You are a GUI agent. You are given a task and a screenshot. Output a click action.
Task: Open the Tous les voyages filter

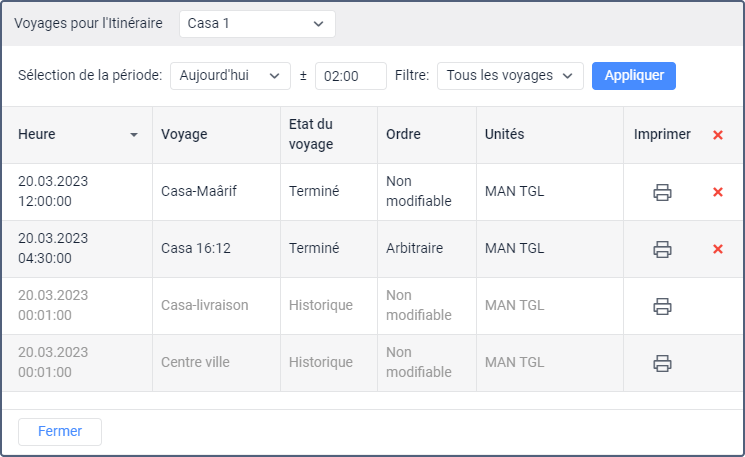click(510, 76)
